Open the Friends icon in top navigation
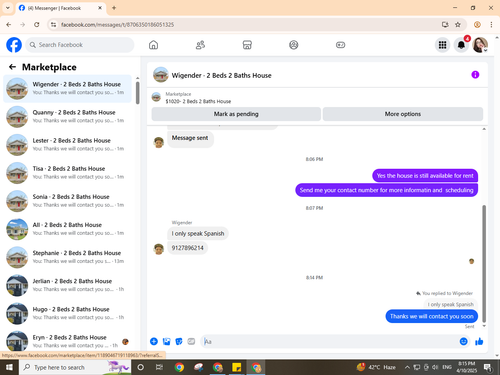Image resolution: width=500 pixels, height=375 pixels. tap(200, 45)
